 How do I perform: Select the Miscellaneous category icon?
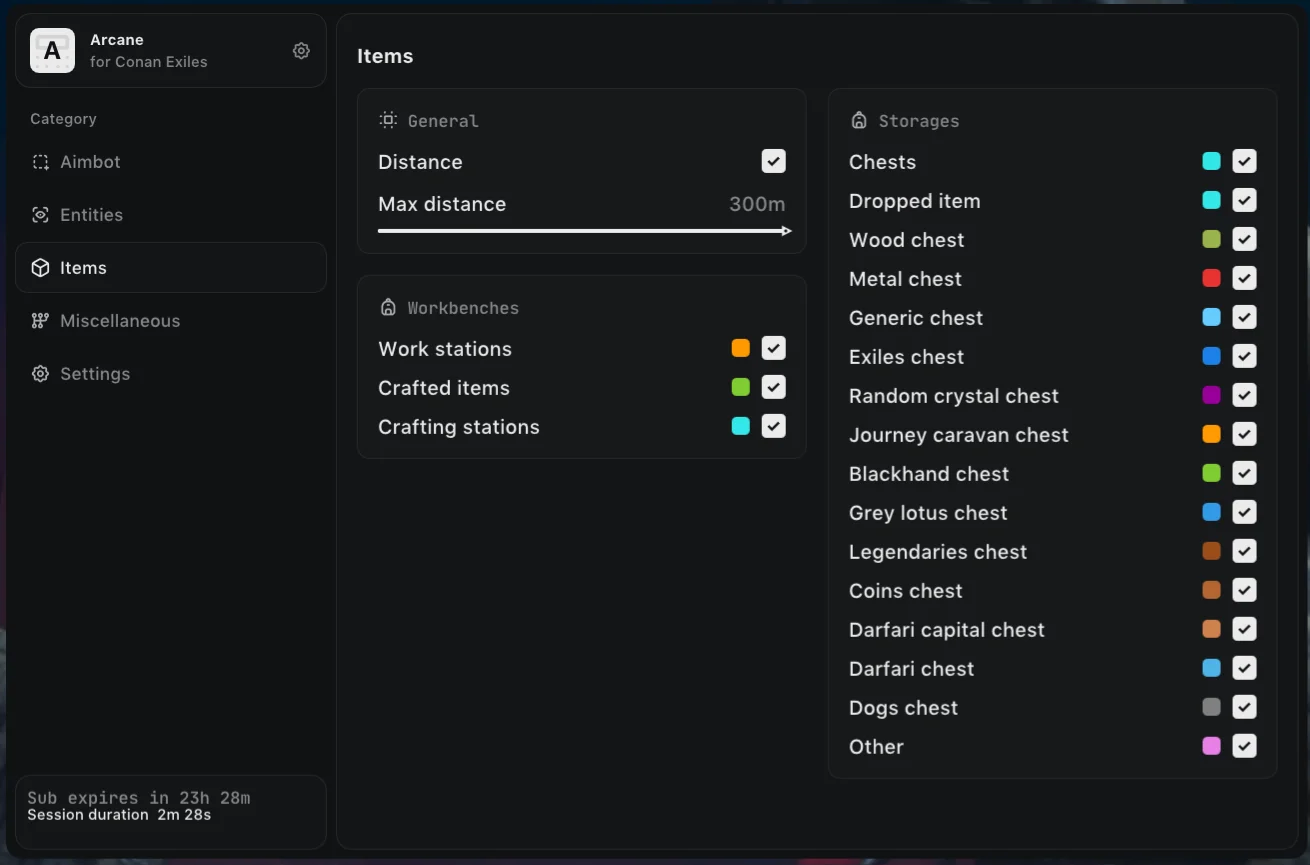[x=40, y=321]
